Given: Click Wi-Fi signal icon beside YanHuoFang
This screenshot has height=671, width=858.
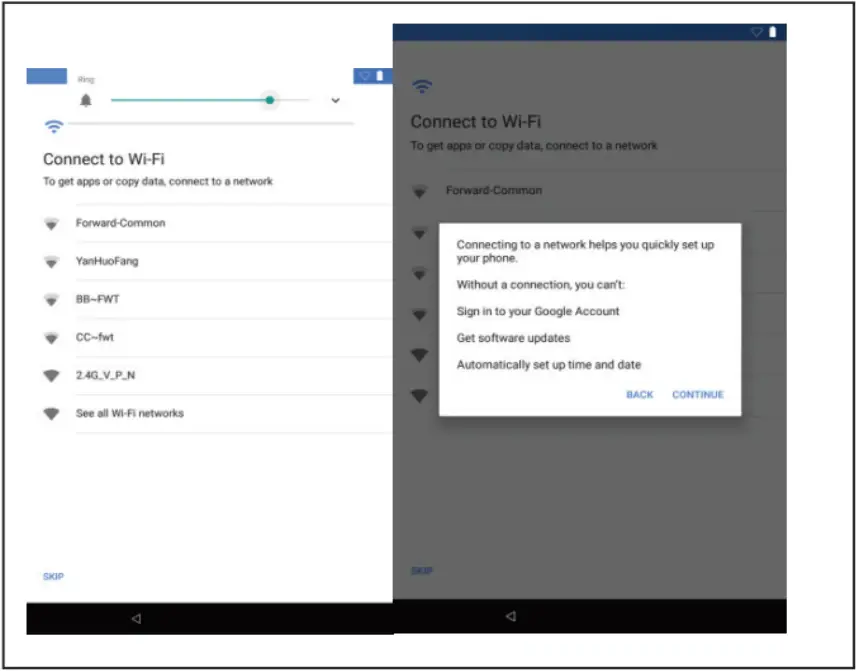Looking at the screenshot, I should (51, 262).
